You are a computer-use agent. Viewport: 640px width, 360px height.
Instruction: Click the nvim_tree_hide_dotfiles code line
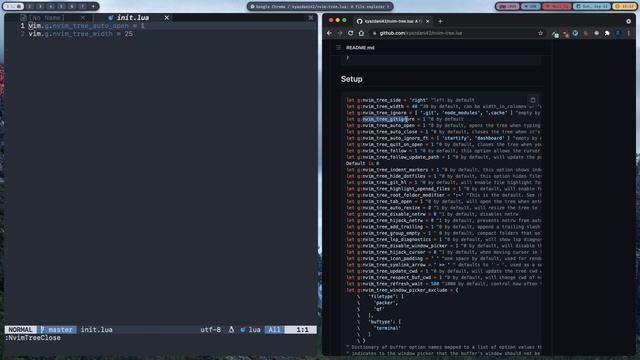[x=443, y=176]
